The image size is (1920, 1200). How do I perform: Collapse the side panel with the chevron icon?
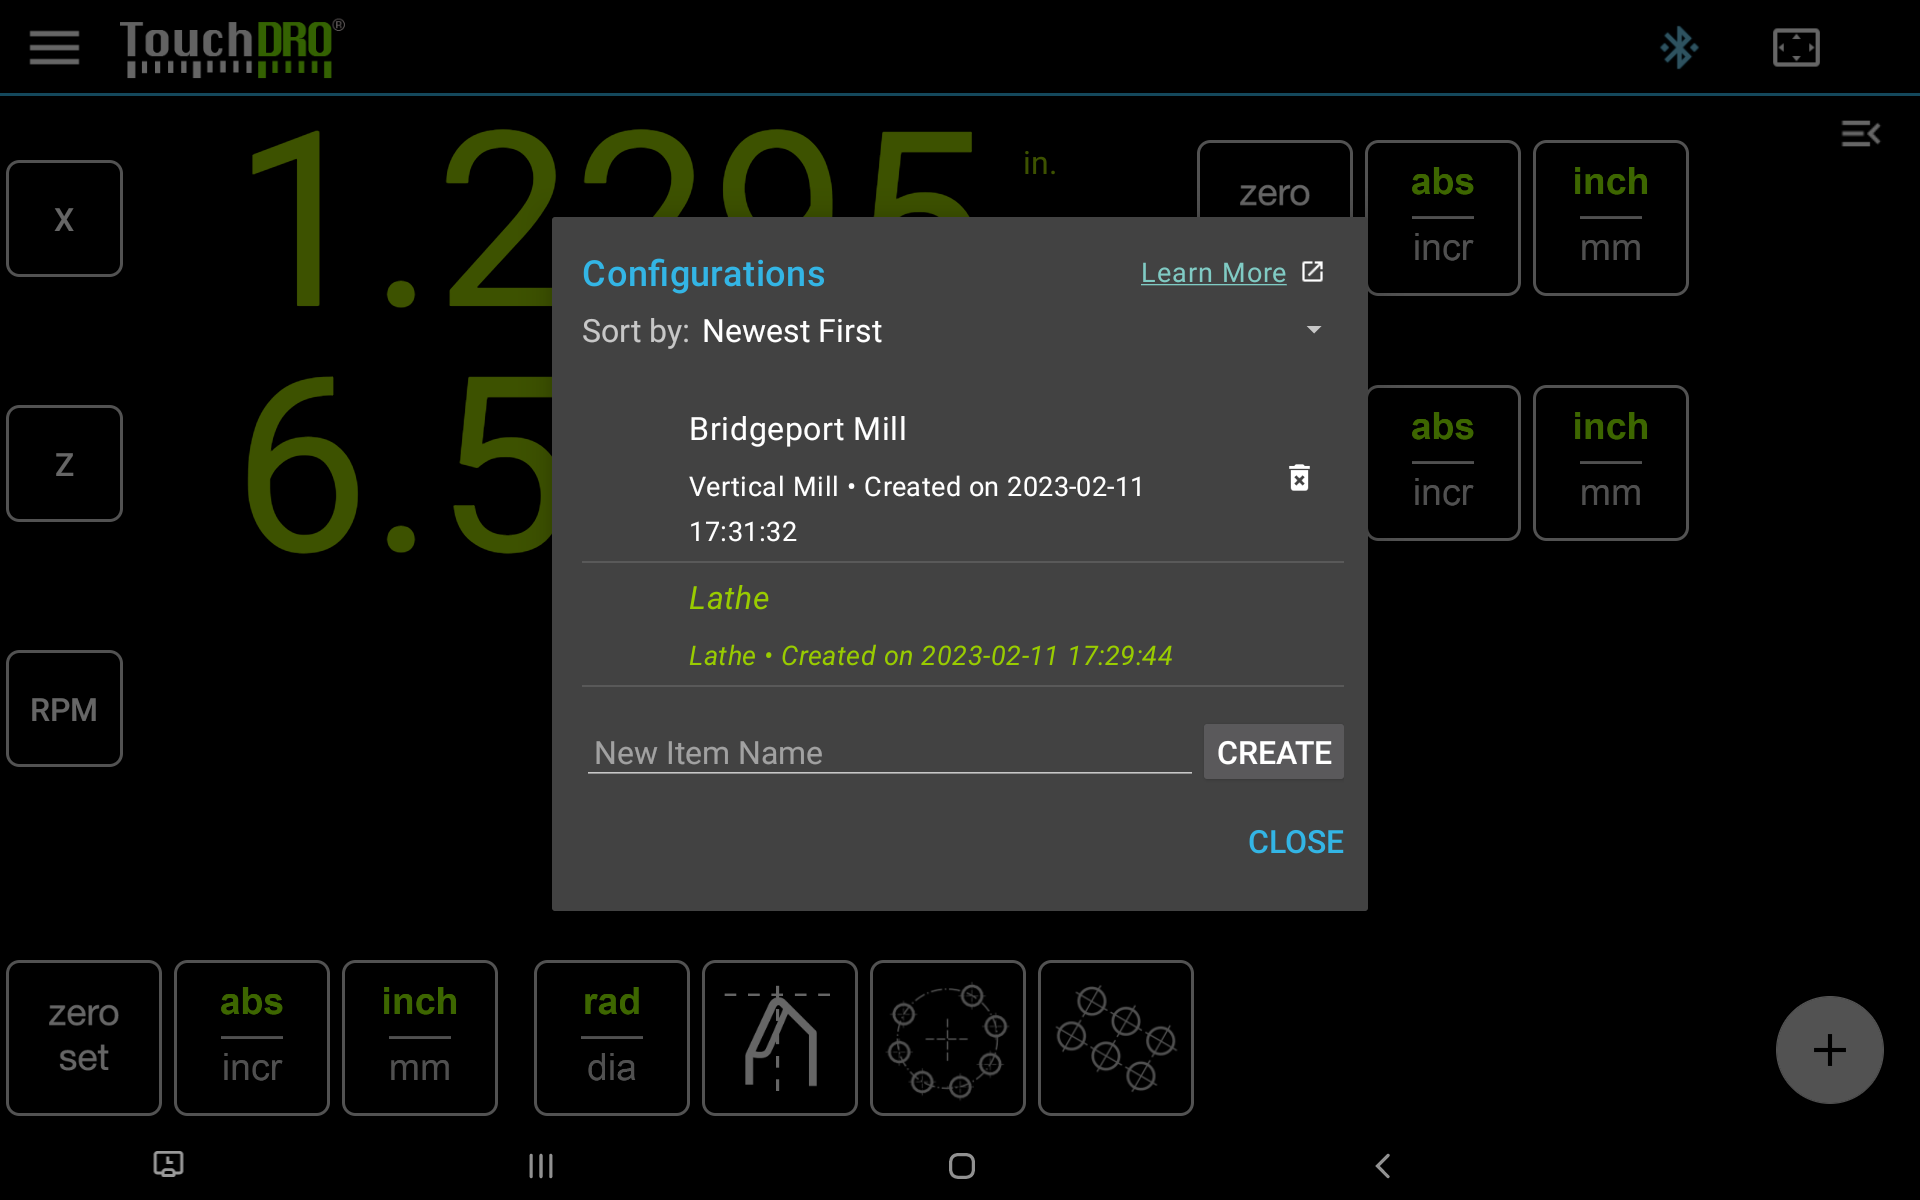1861,133
